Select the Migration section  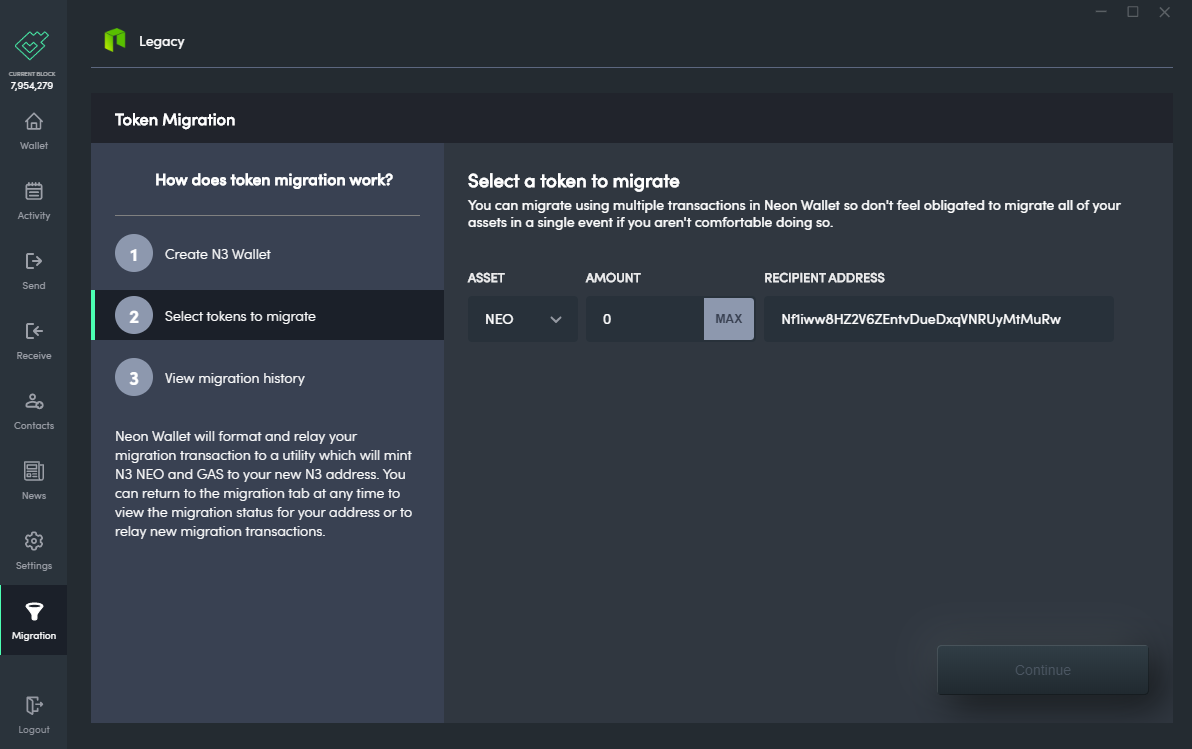click(33, 619)
